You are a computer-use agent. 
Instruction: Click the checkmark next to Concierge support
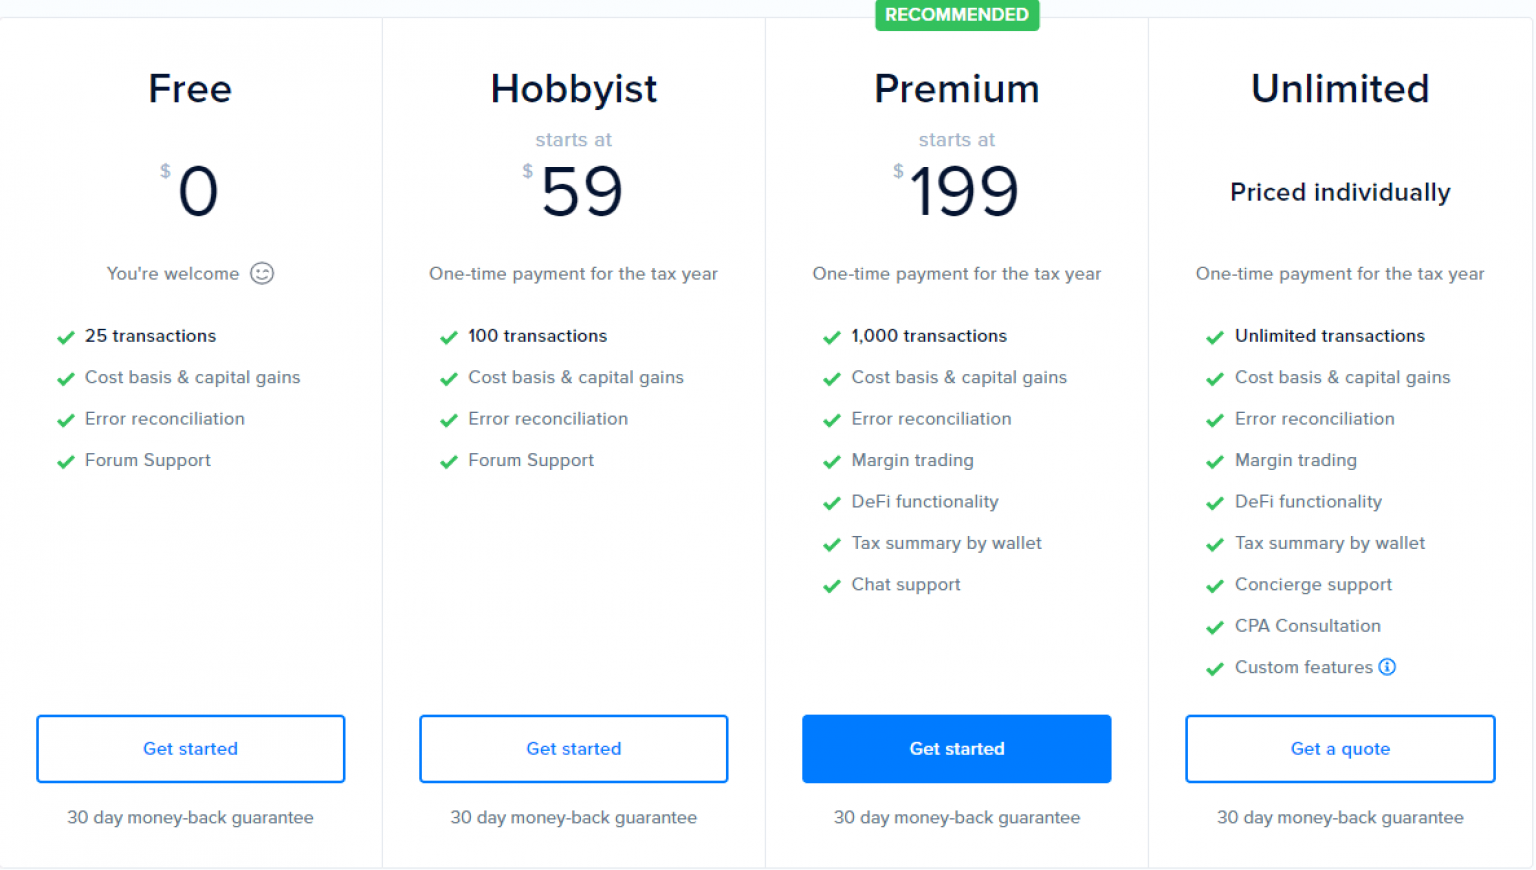click(x=1215, y=585)
